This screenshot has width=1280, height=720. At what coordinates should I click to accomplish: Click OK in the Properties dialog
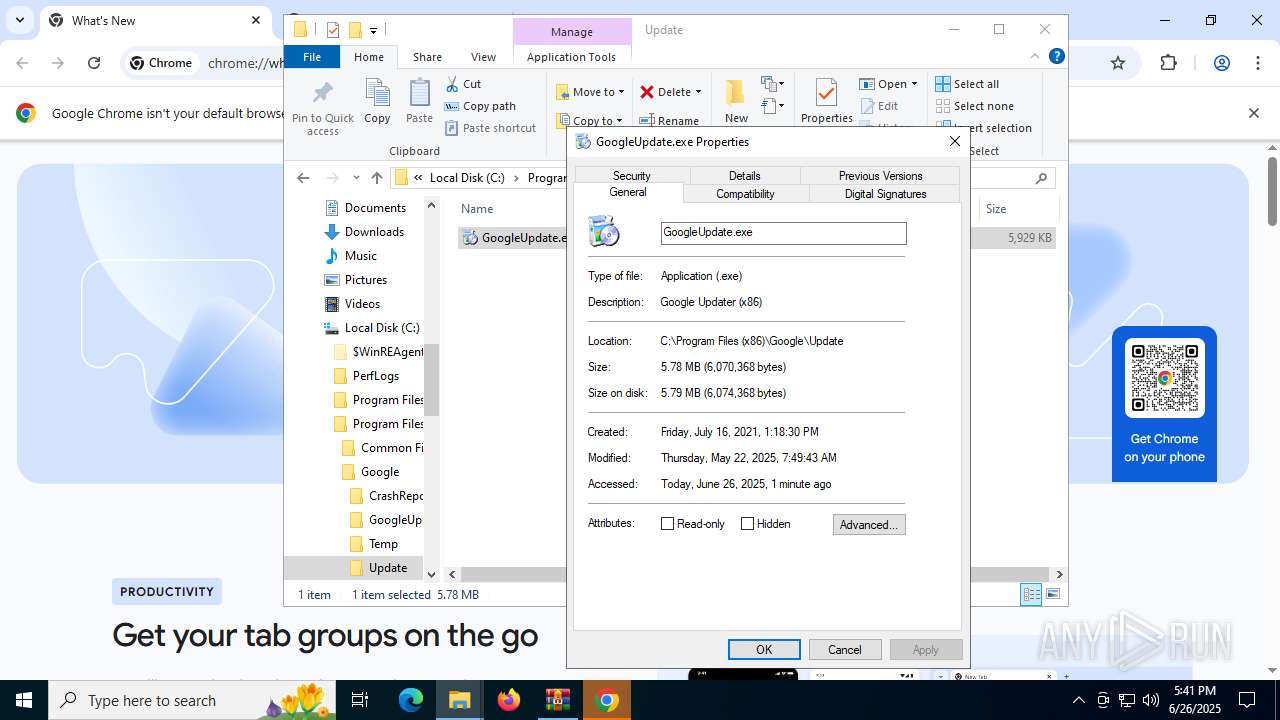pyautogui.click(x=764, y=650)
